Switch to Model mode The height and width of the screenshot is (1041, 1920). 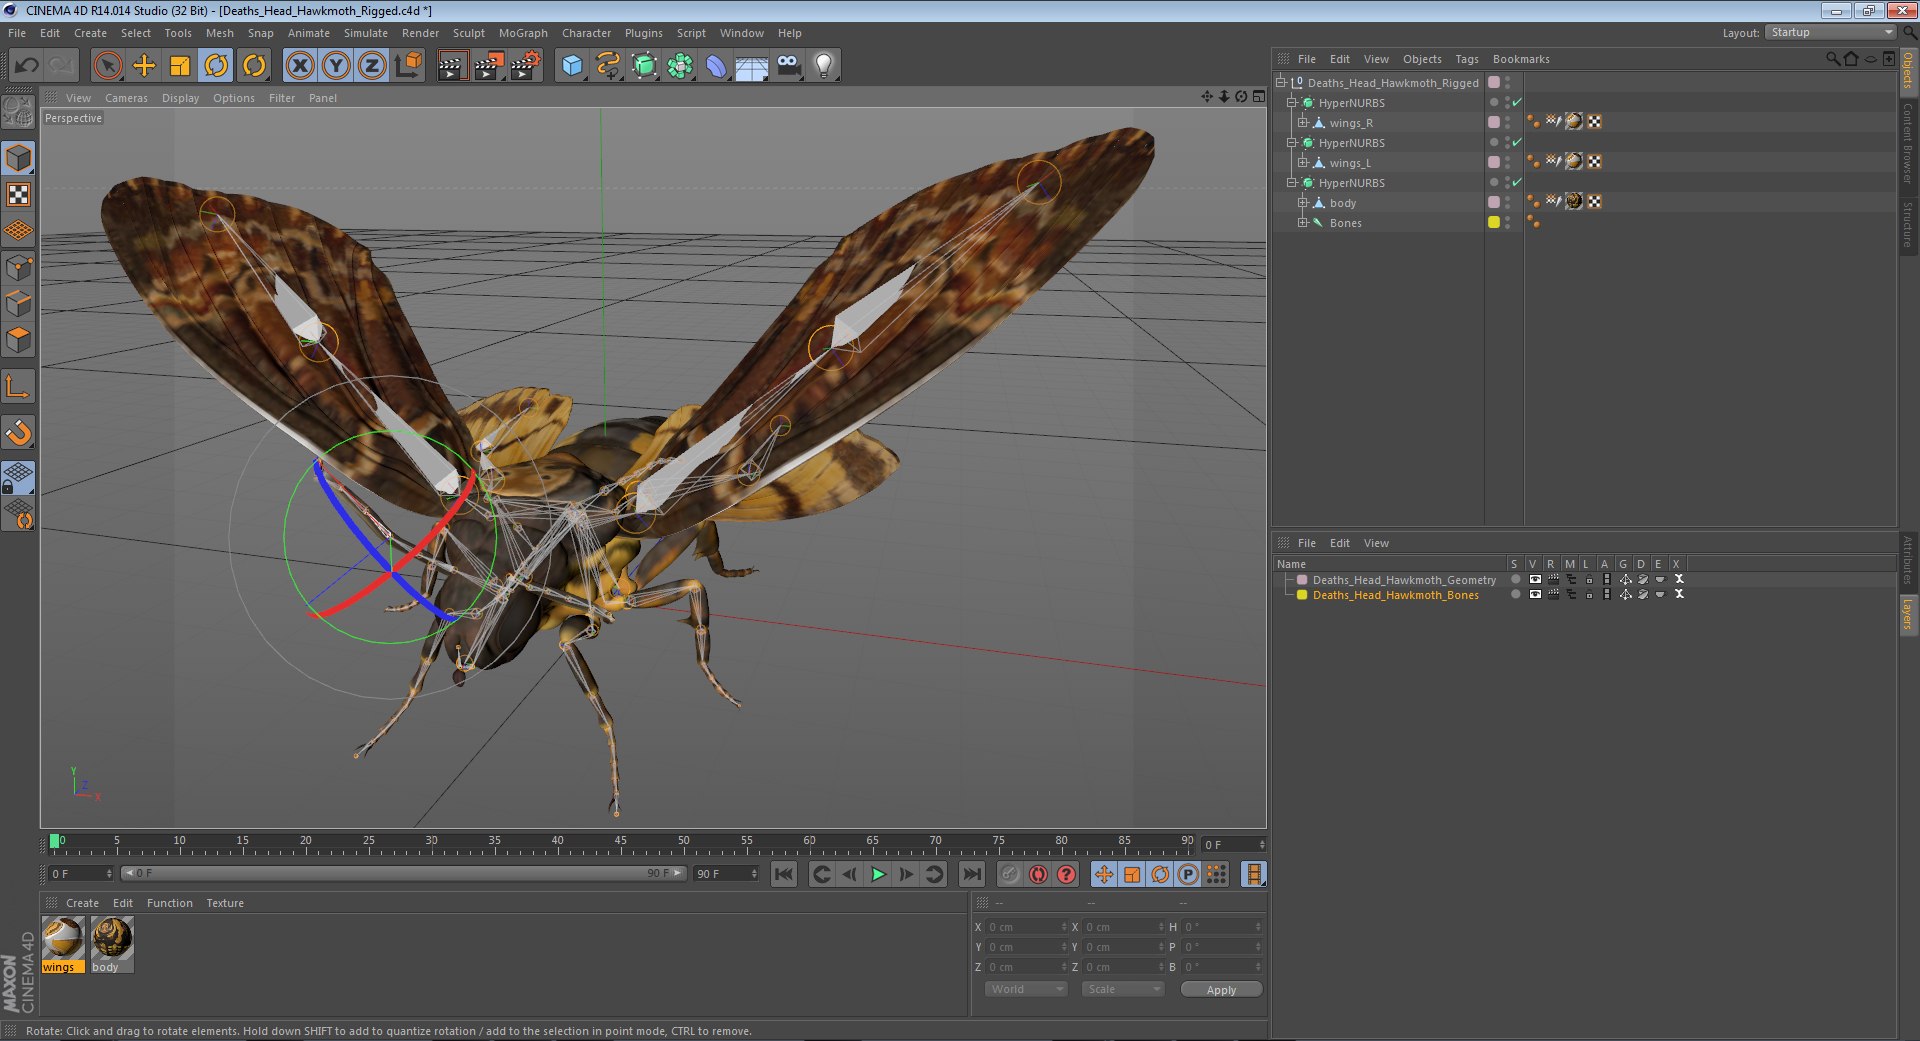[18, 158]
